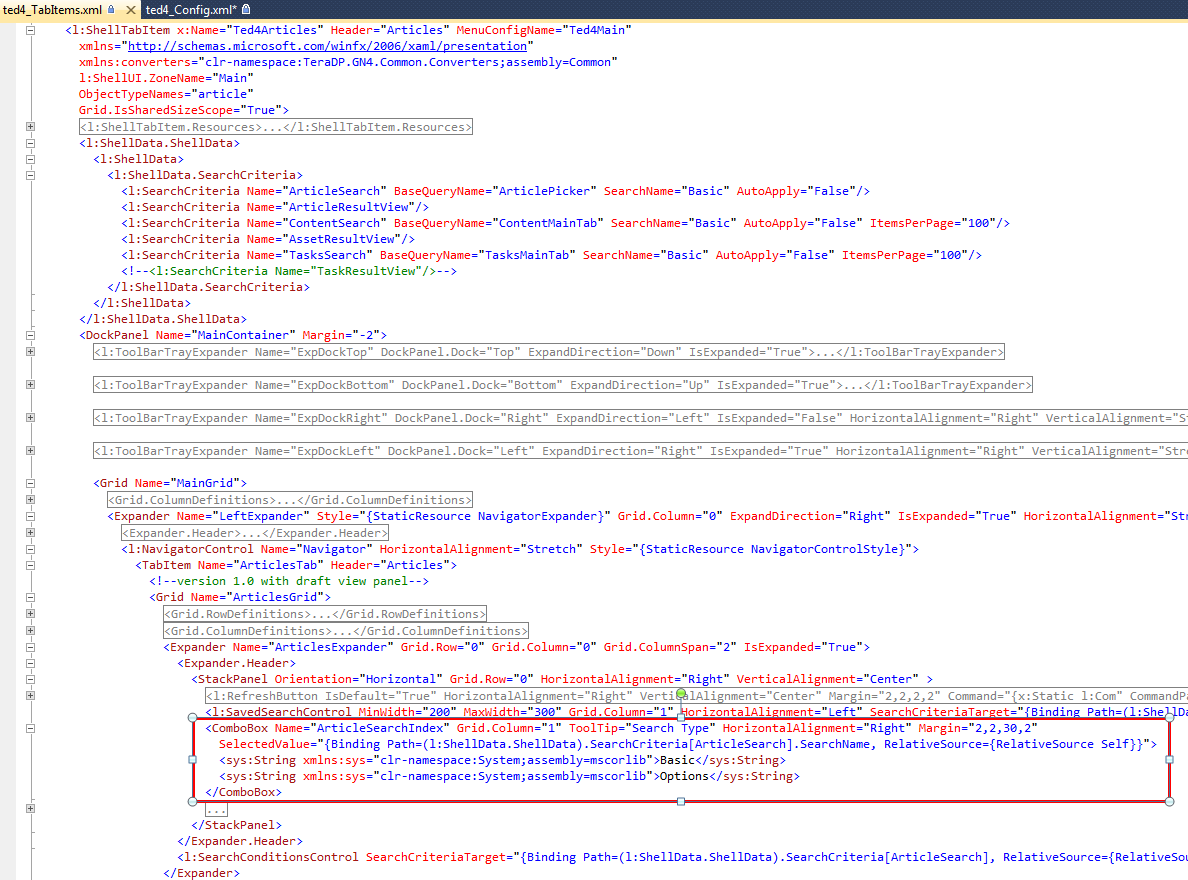
Task: Click the collapsed ellipsis region below ComboBox
Action: [217, 809]
